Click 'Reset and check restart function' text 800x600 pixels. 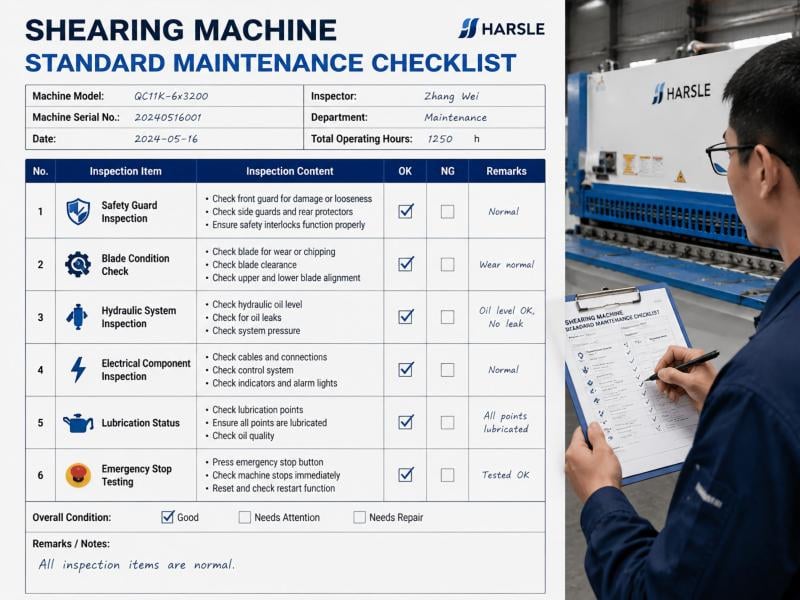pos(273,488)
